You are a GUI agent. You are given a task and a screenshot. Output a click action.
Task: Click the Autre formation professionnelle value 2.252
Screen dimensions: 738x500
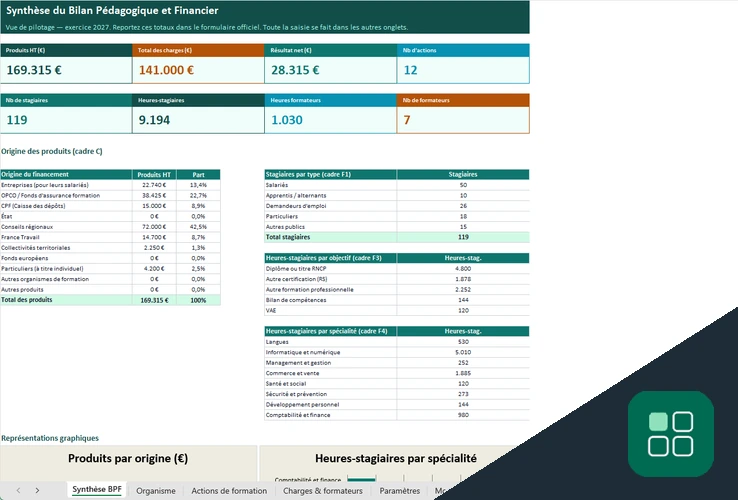tap(463, 290)
